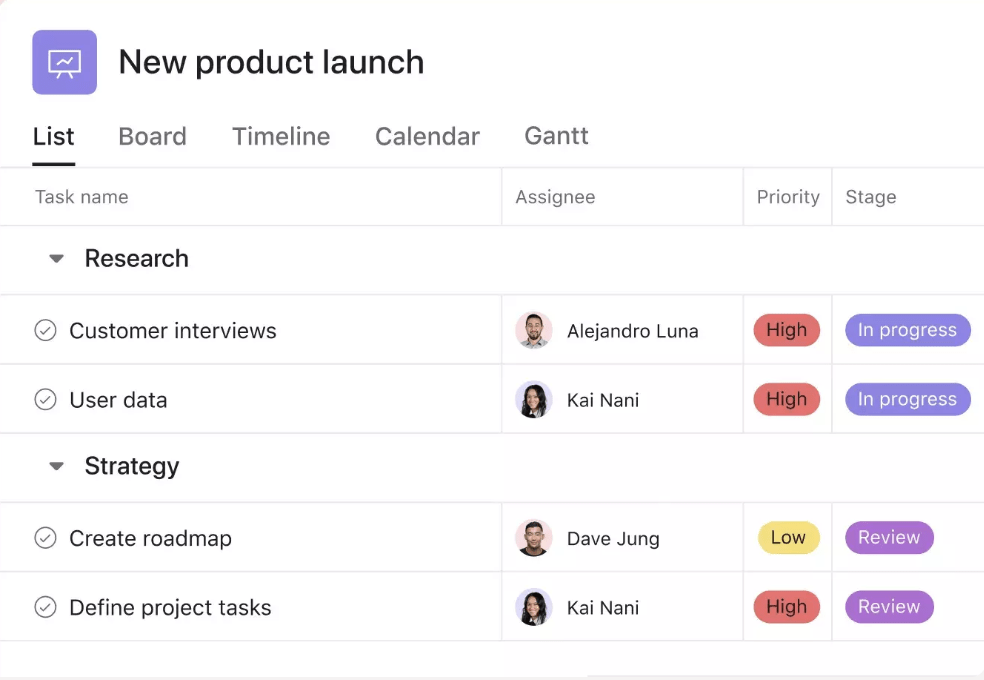
Task: Complete the Define project tasks item
Action: (x=45, y=607)
